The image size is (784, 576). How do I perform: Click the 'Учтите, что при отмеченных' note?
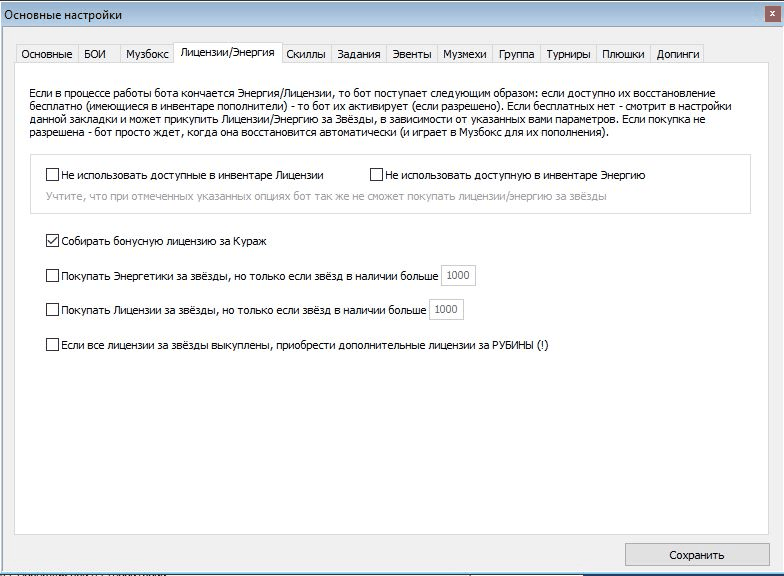pyautogui.click(x=326, y=196)
